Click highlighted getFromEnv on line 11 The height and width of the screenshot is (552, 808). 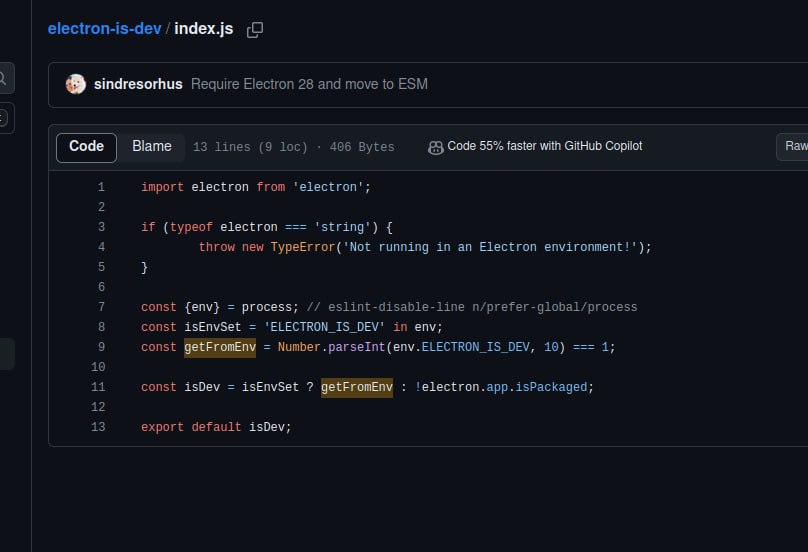357,388
